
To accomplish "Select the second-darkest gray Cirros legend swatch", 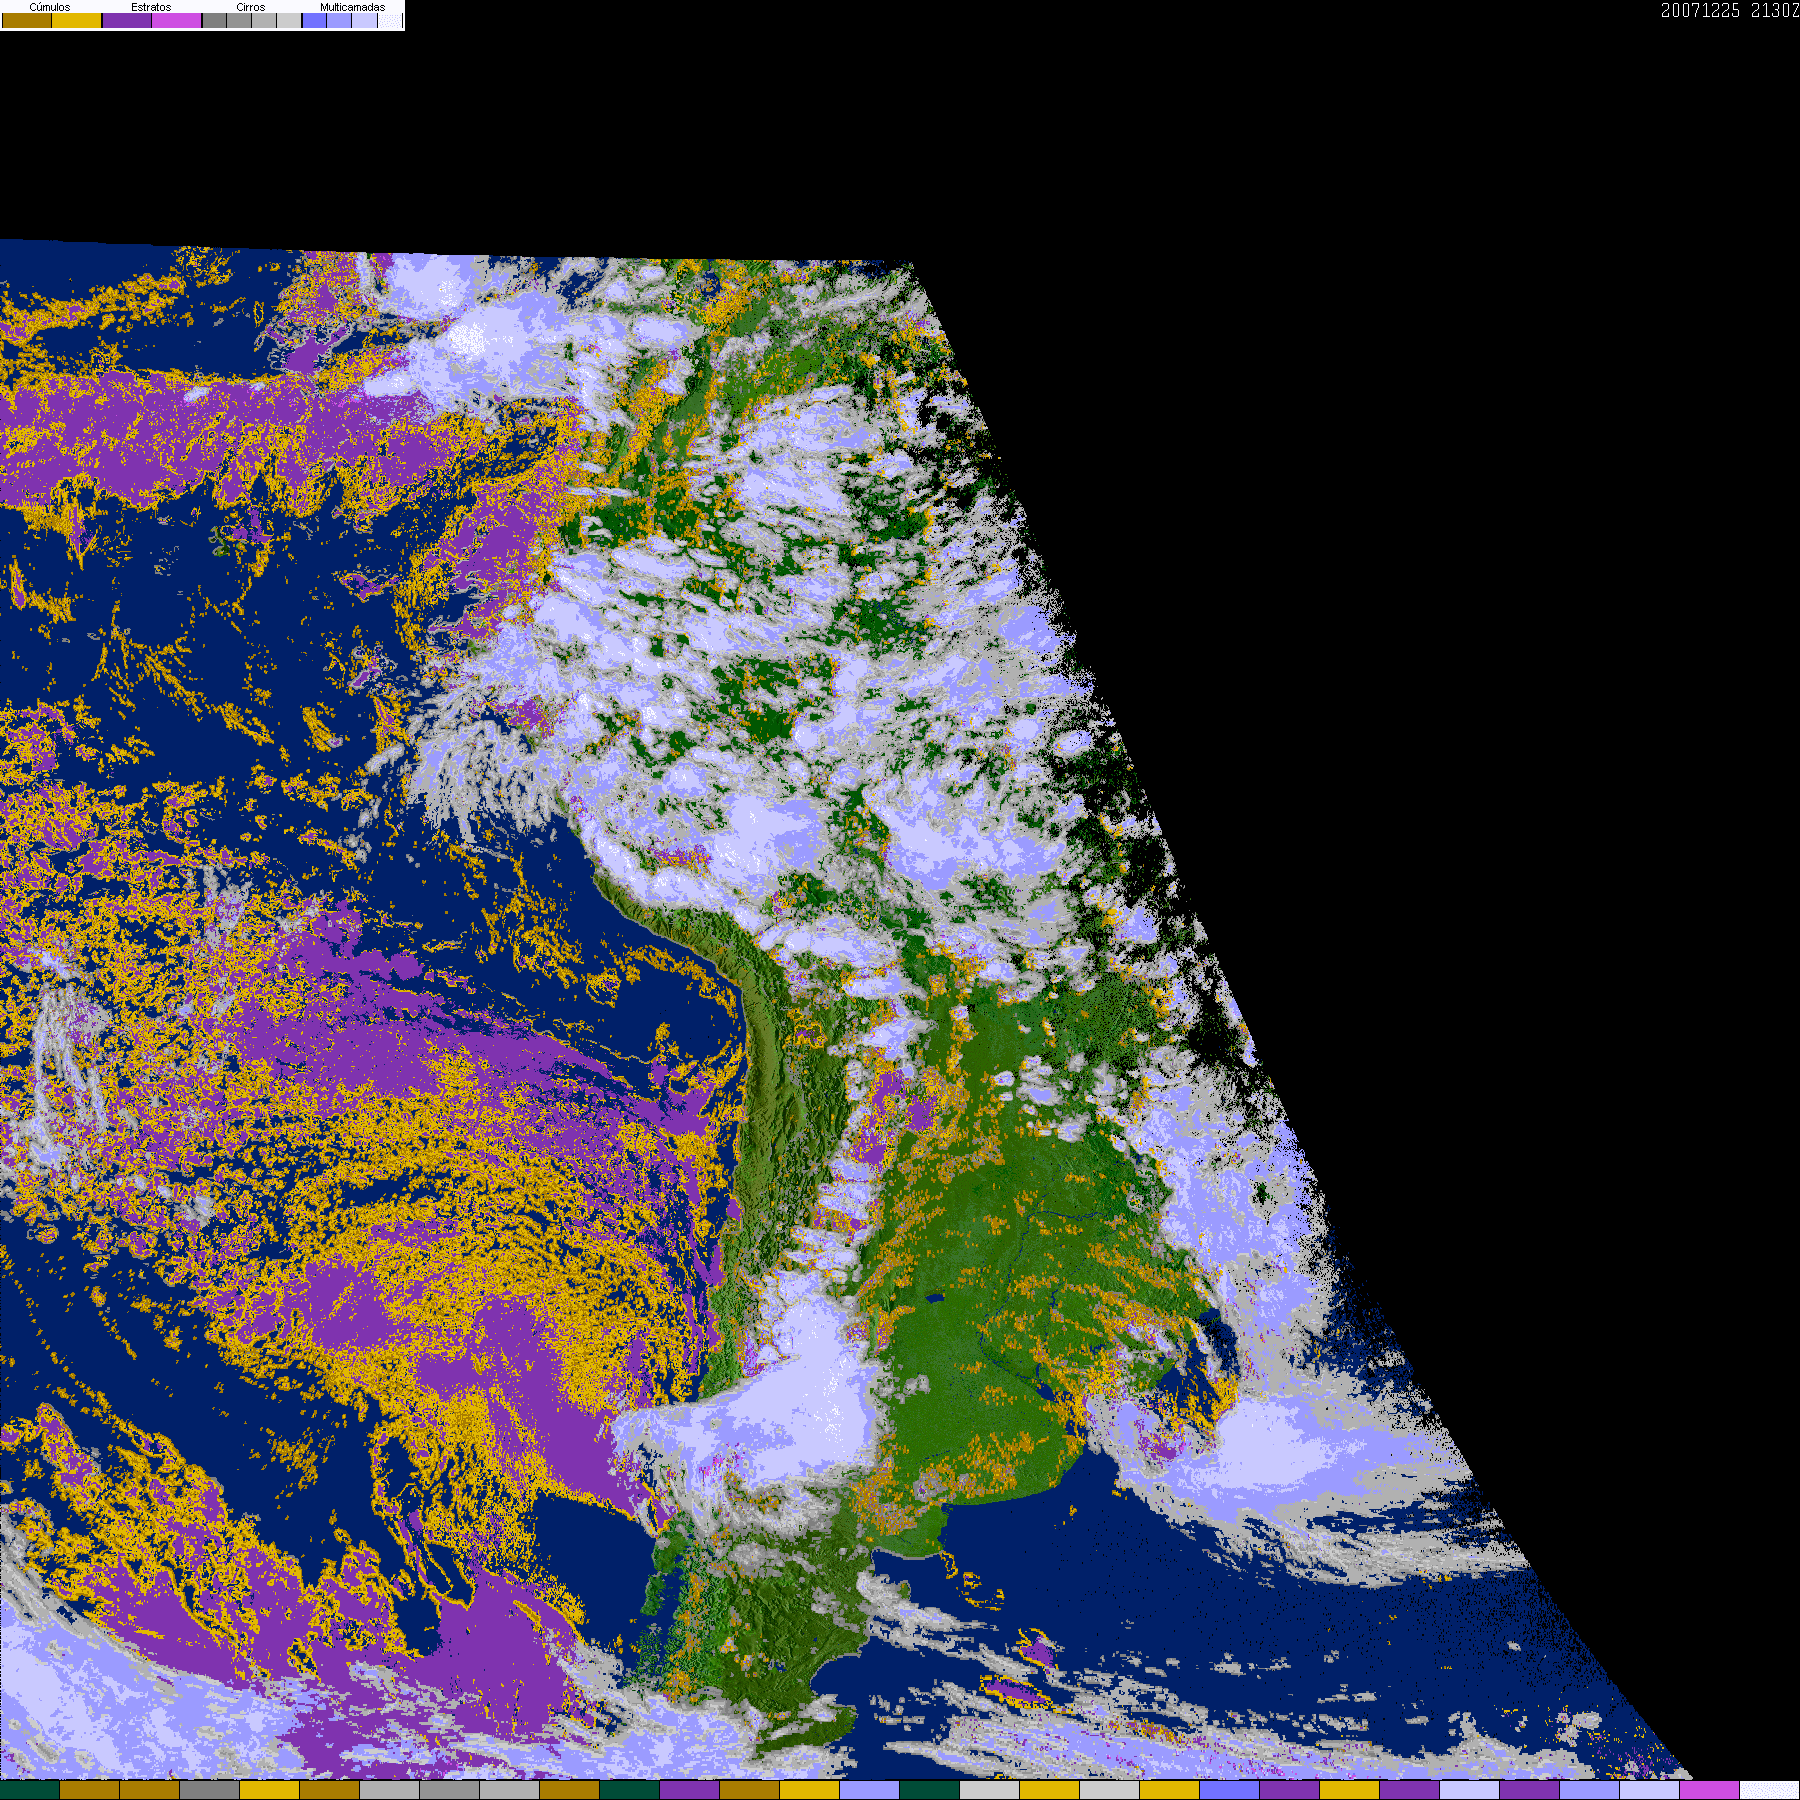I will [x=239, y=21].
